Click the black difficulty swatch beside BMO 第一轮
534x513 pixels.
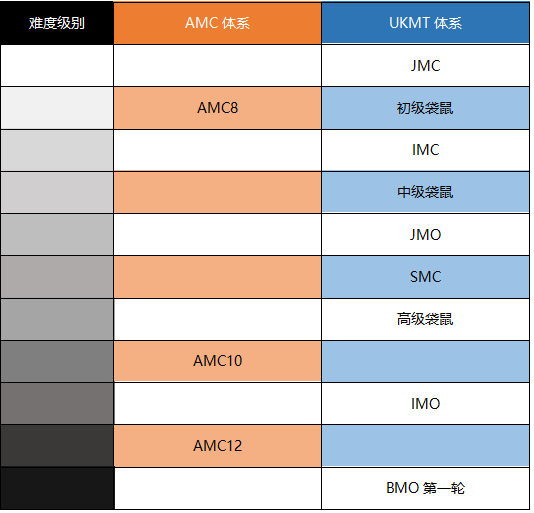(x=57, y=488)
